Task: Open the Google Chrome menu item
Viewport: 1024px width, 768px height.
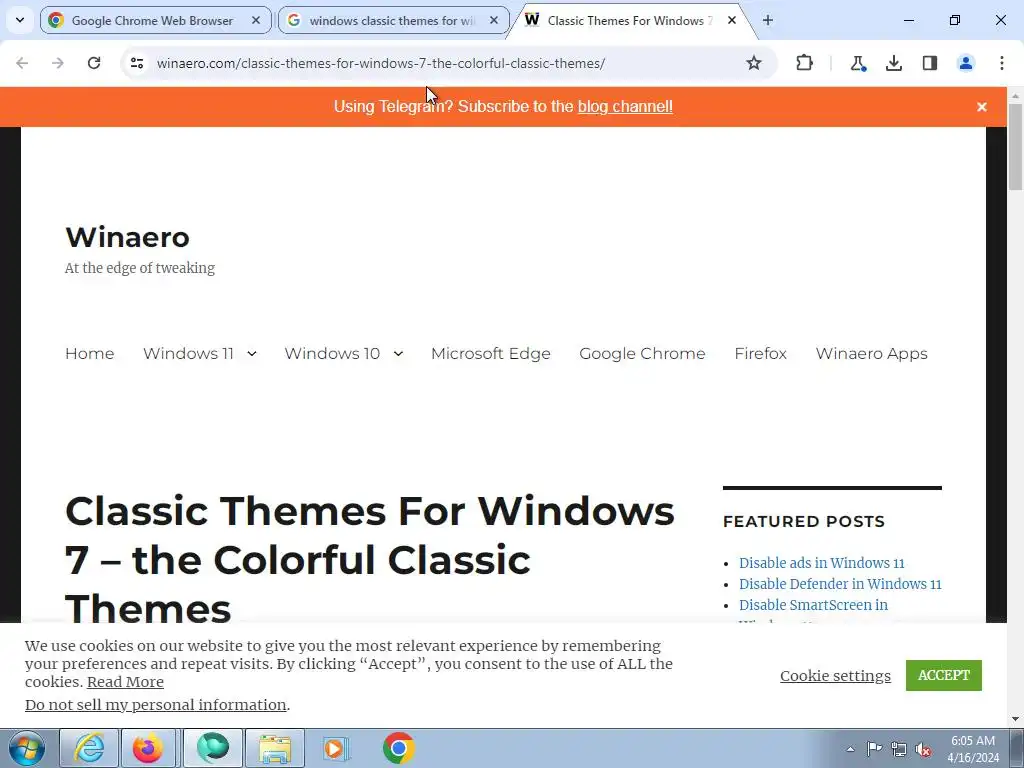Action: (642, 353)
